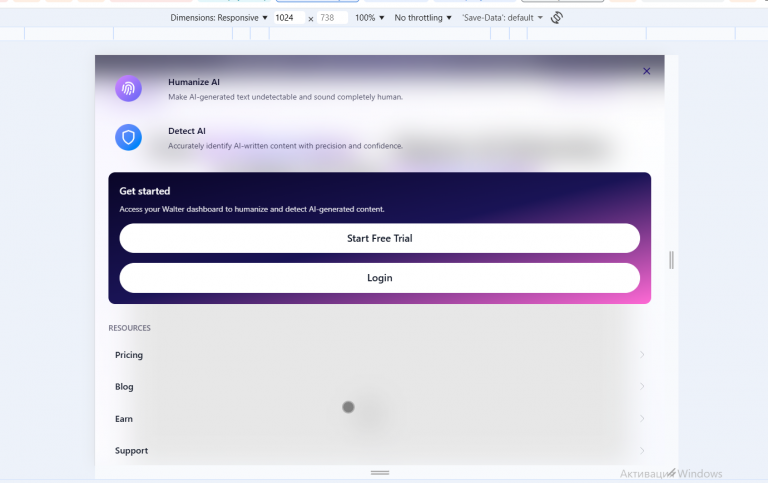Click the 'Access your Walter dashboard' description text
Image resolution: width=768 pixels, height=483 pixels.
pos(252,209)
